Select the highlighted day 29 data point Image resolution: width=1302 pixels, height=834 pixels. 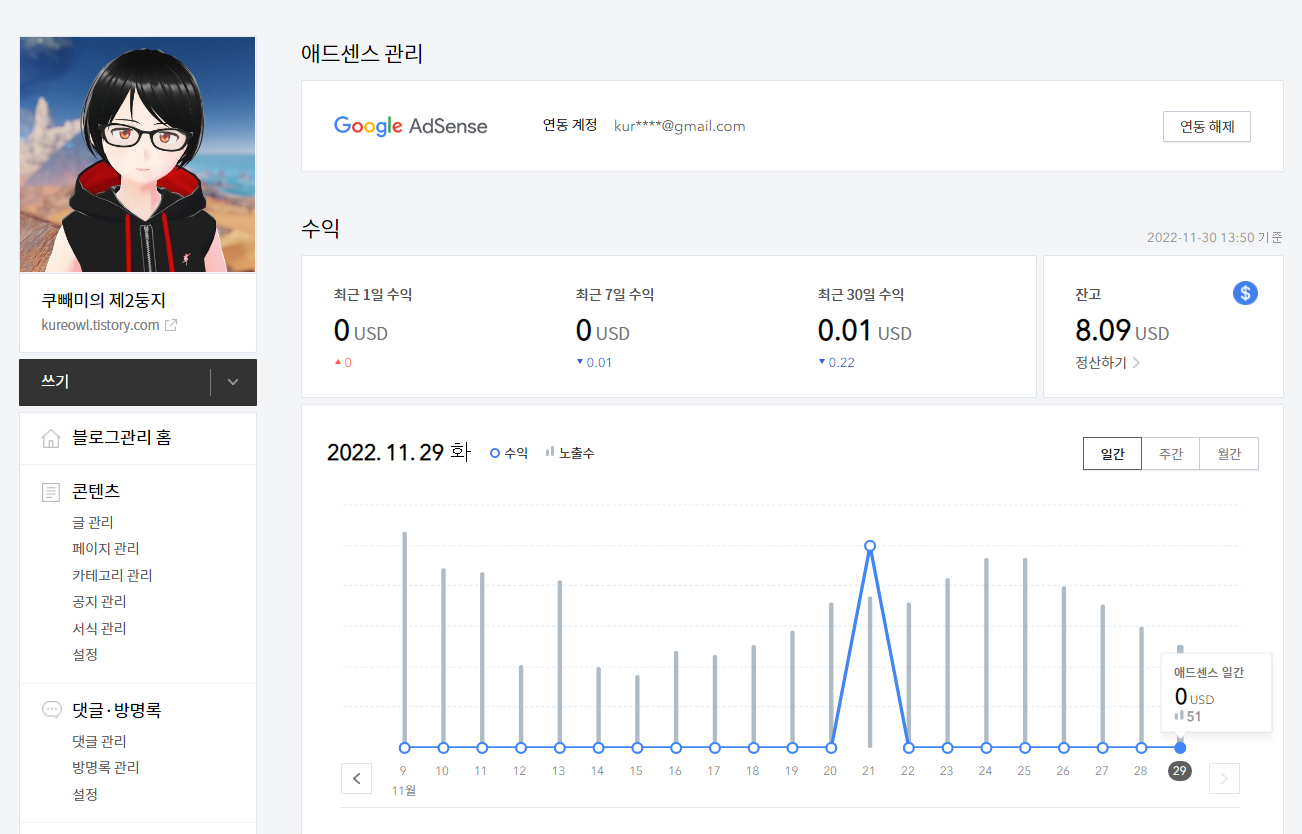1180,747
